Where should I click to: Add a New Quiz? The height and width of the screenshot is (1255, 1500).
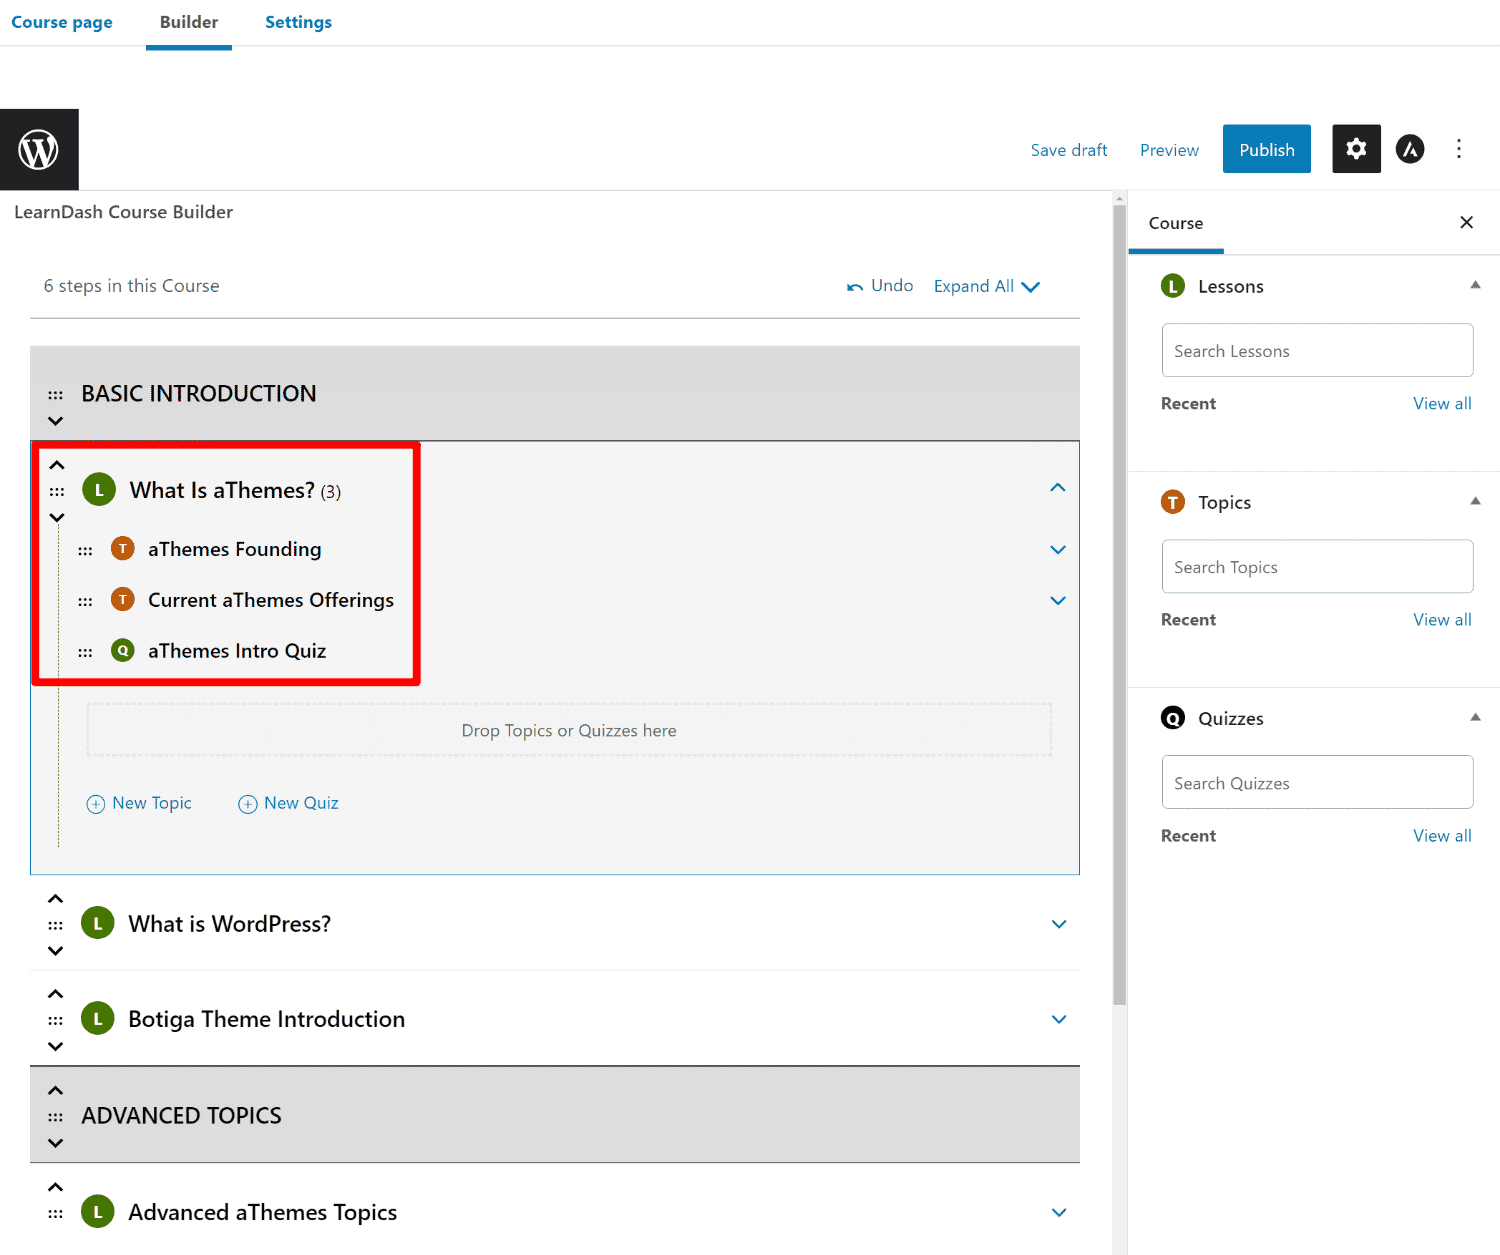coord(288,803)
